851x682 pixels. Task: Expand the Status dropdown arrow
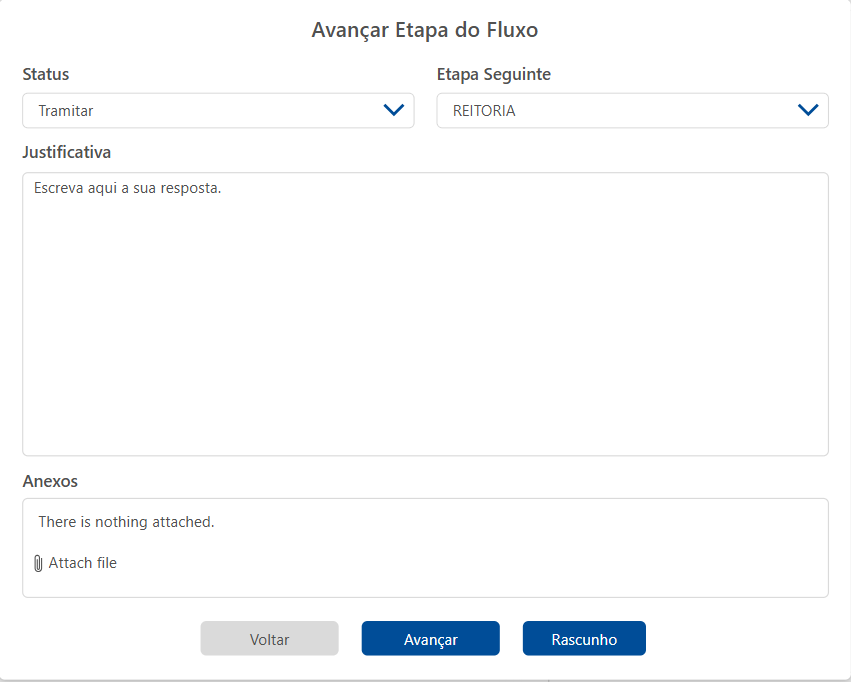pyautogui.click(x=394, y=111)
